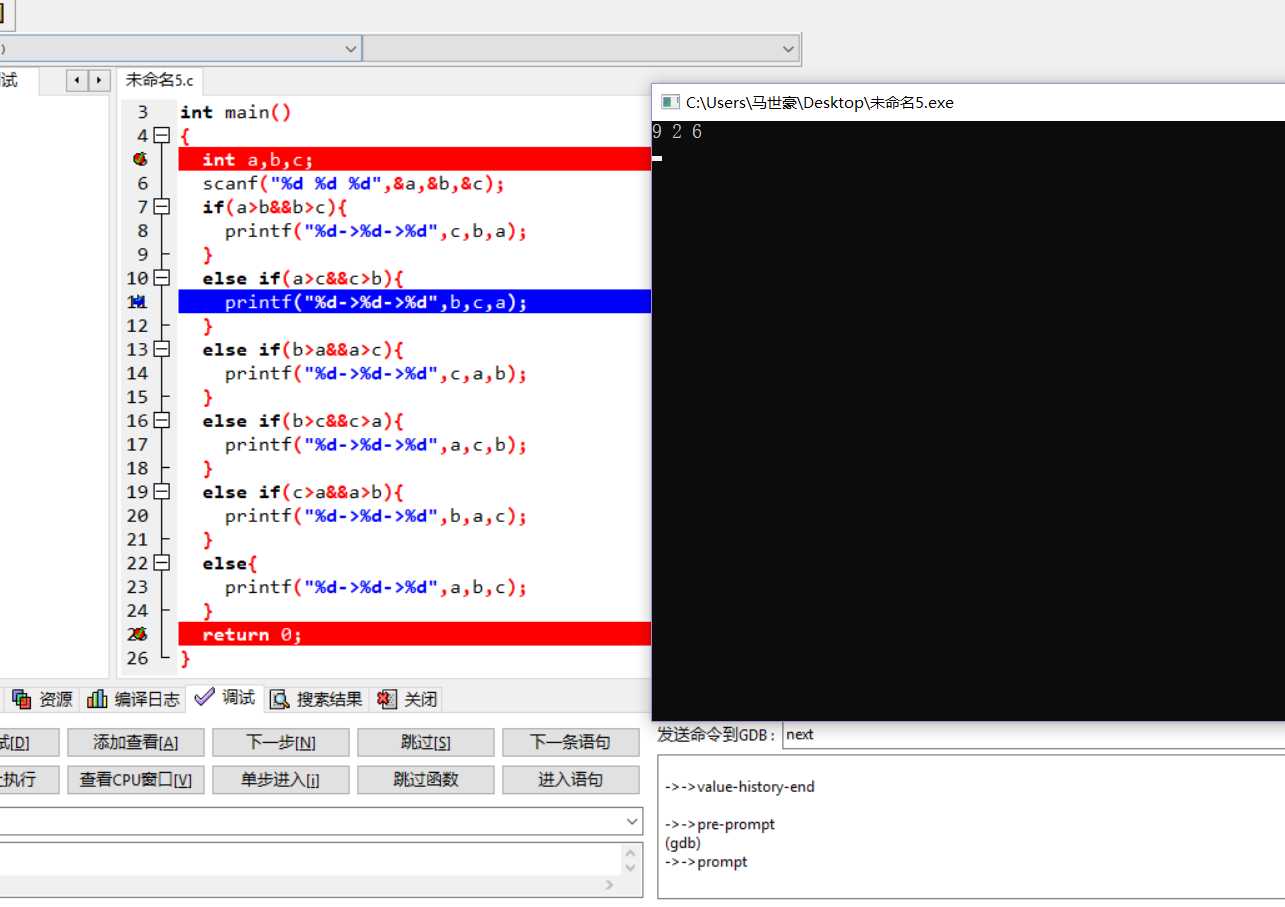1285x907 pixels.
Task: Collapse the main function fold at line 4
Action: (x=162, y=135)
